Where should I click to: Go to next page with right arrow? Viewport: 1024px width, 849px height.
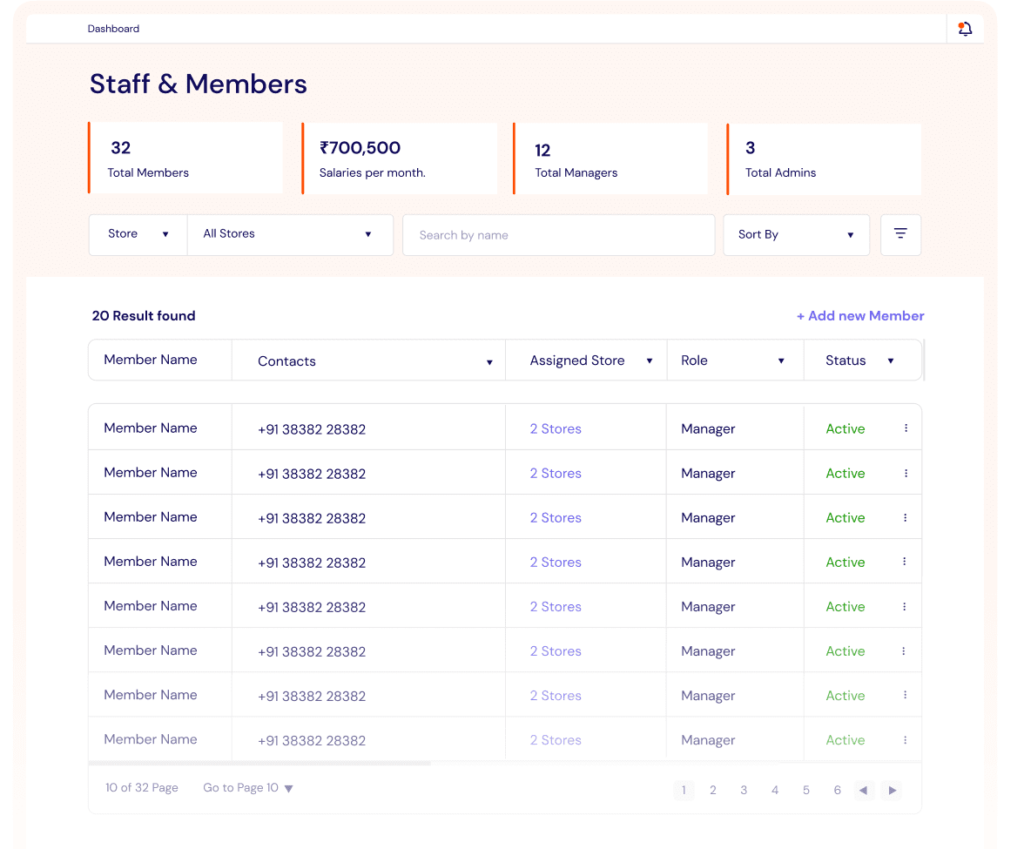click(x=892, y=790)
